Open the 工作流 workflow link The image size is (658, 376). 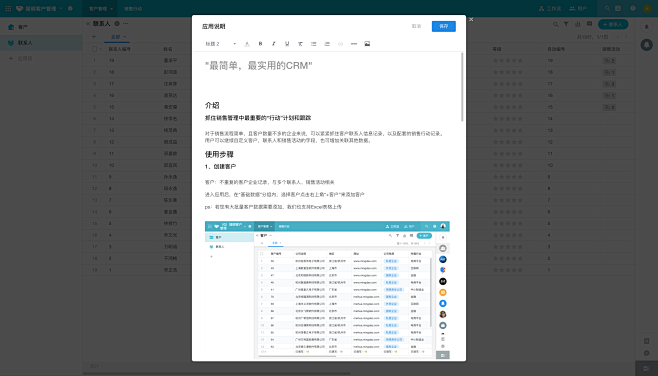(x=550, y=8)
